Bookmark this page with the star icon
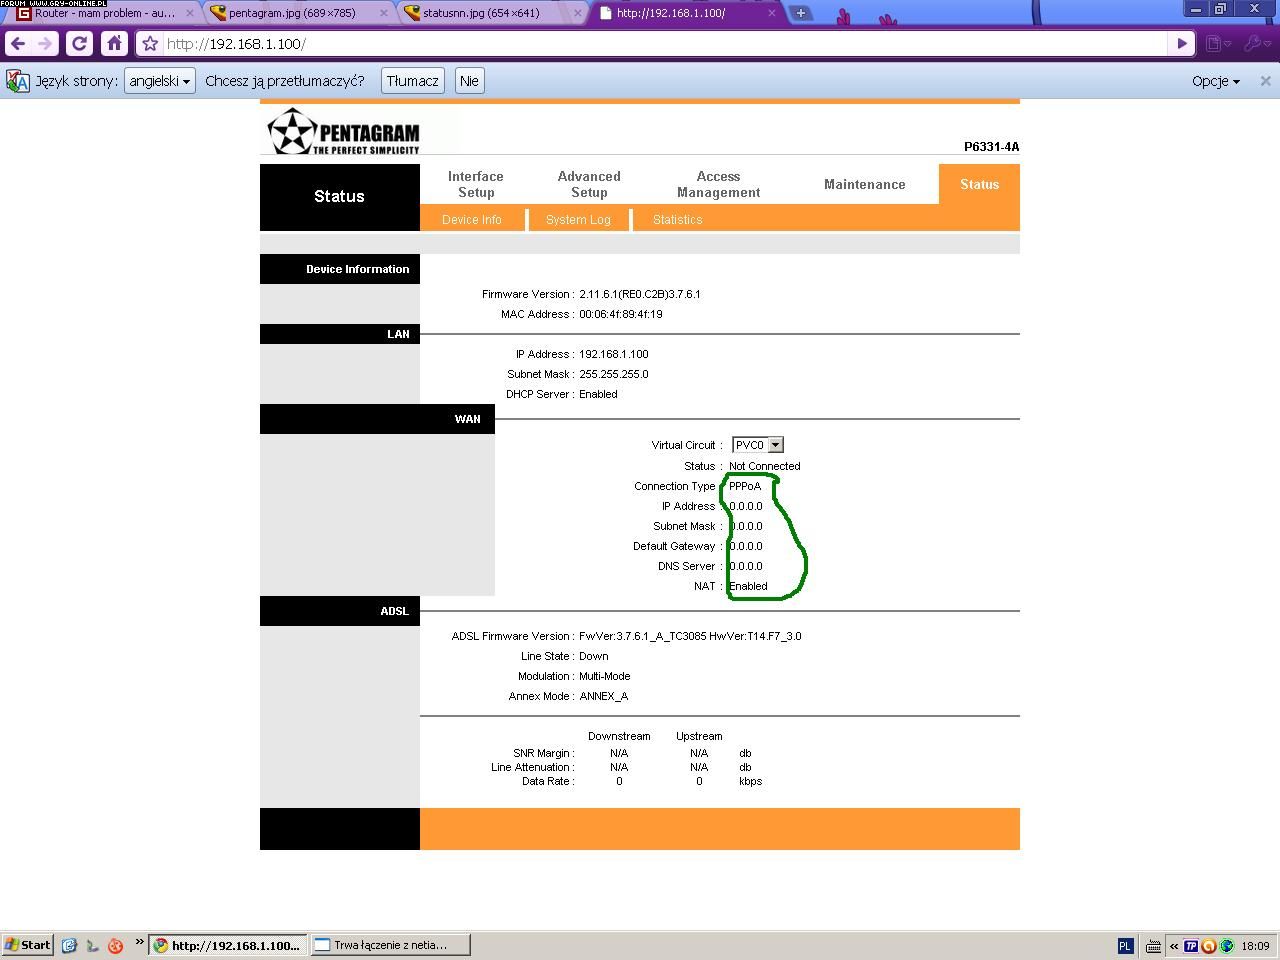Viewport: 1280px width, 960px height. pos(150,44)
